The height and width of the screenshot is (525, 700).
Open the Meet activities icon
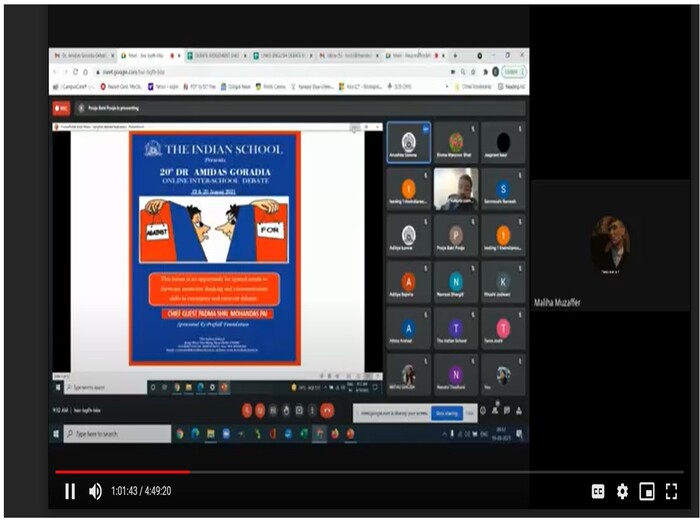click(519, 410)
